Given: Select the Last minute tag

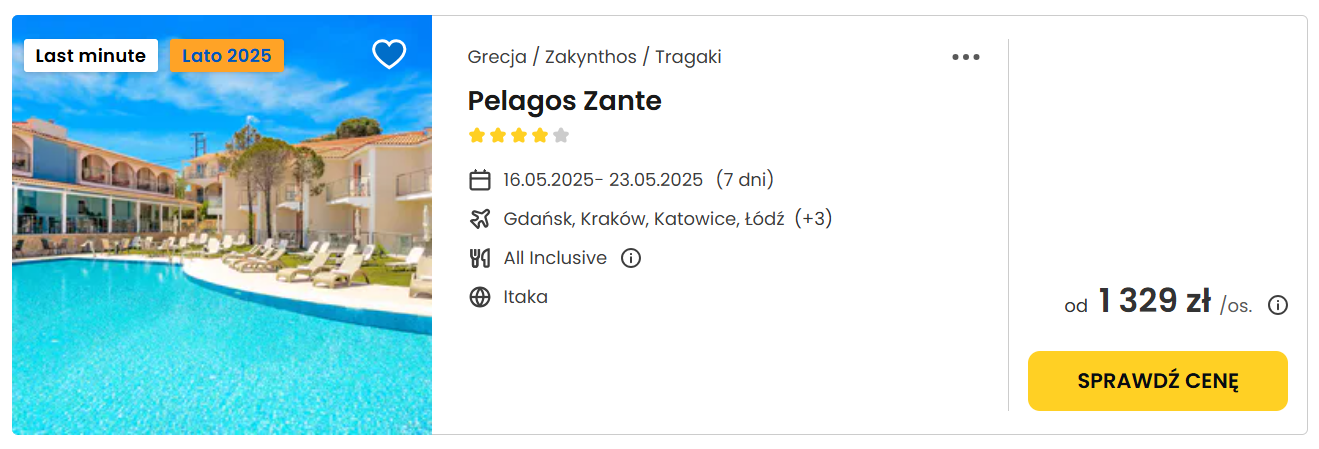Looking at the screenshot, I should (91, 56).
